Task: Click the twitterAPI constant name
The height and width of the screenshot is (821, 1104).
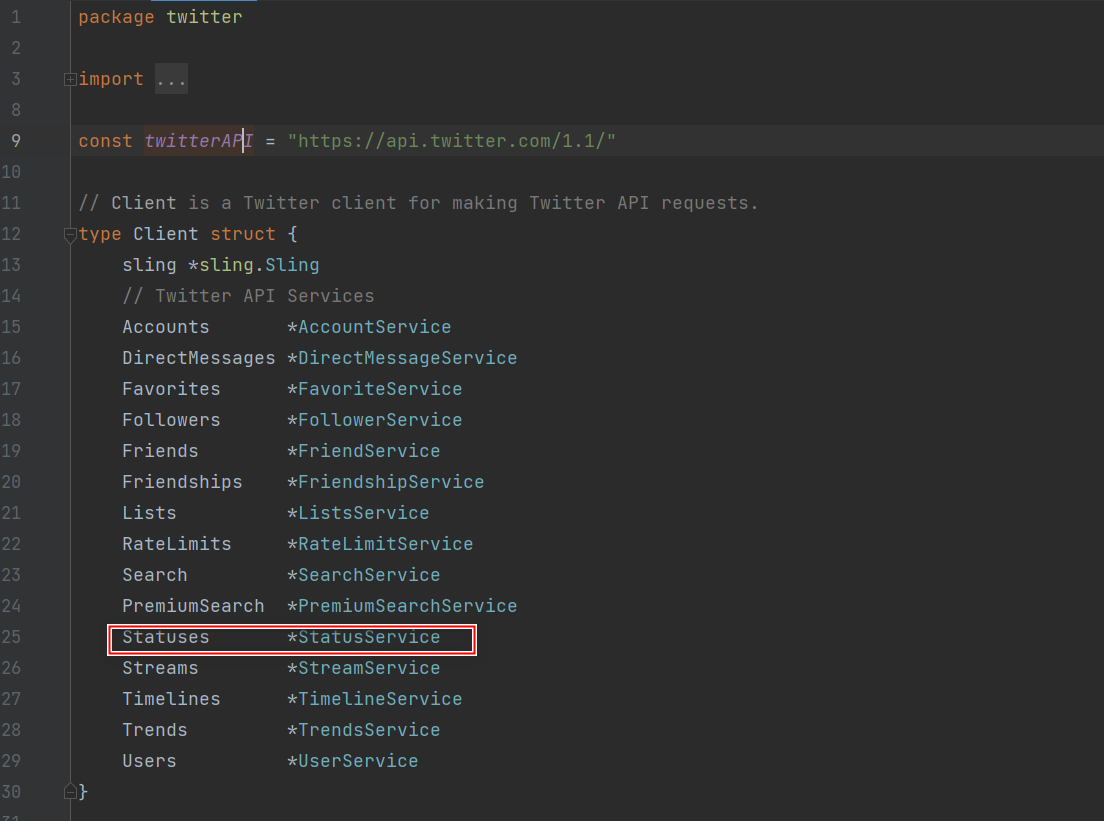Action: coord(199,141)
